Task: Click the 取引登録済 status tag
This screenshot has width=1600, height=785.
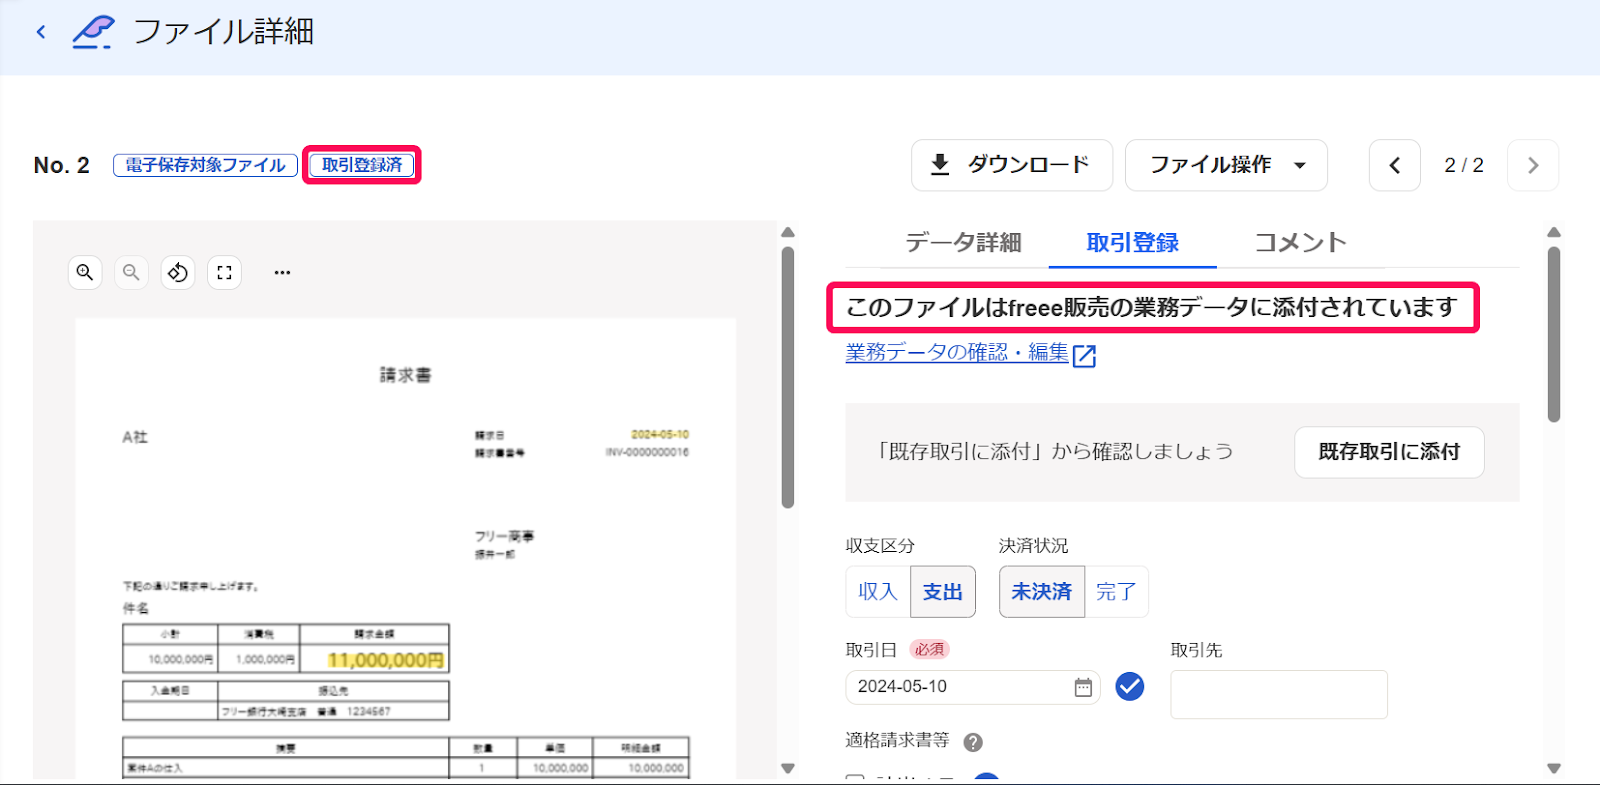Action: (362, 165)
